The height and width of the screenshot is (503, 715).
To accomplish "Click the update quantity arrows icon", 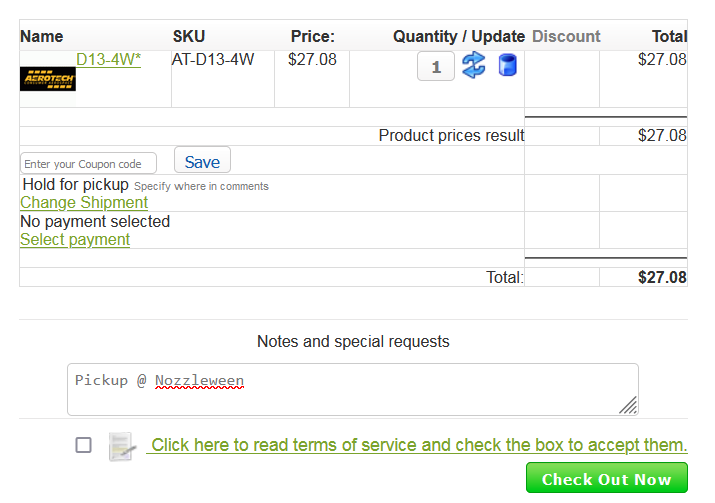I will (473, 65).
